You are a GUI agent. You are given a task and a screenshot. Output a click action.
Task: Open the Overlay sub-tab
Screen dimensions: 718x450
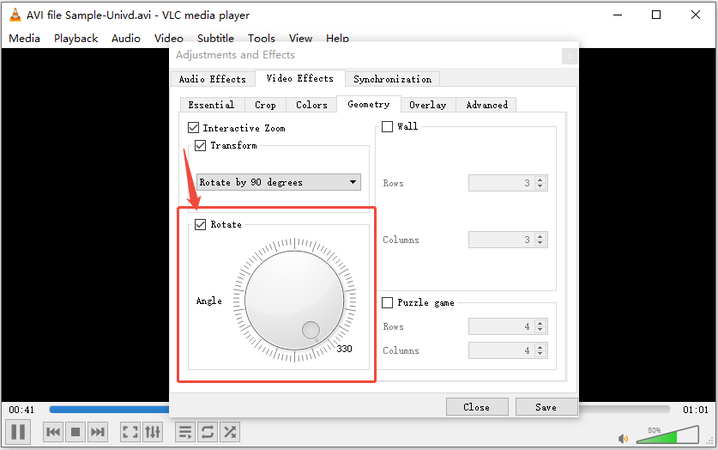(x=428, y=105)
